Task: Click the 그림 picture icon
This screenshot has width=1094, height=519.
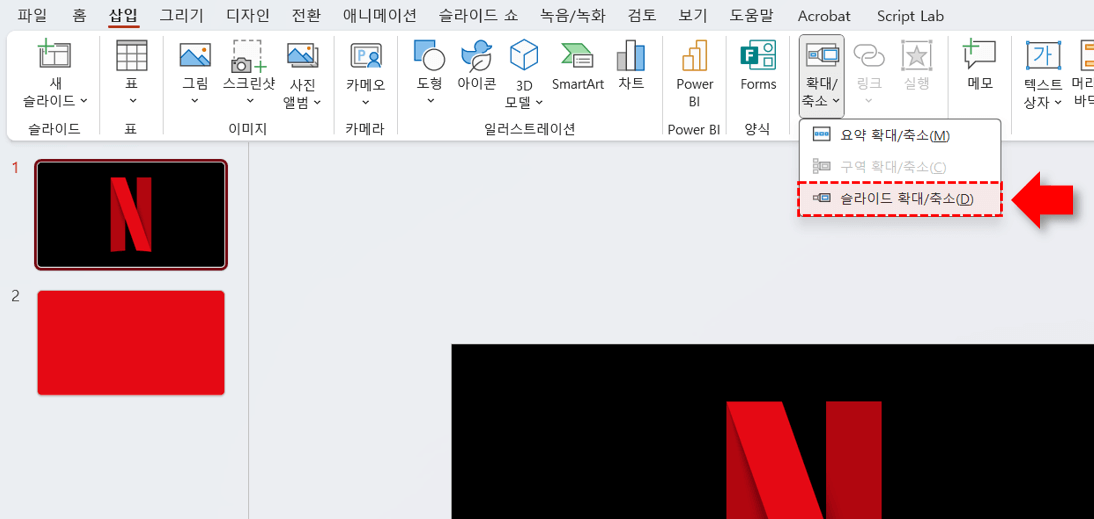Action: [195, 55]
